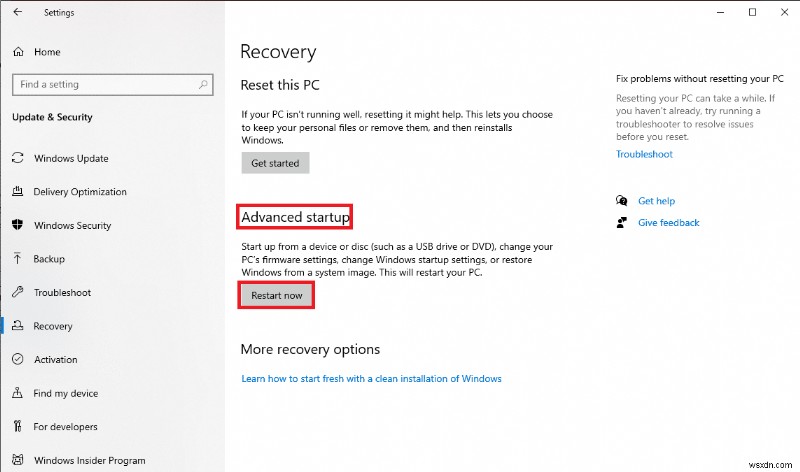Click the Windows Update sync icon
The height and width of the screenshot is (472, 800).
pyautogui.click(x=18, y=158)
